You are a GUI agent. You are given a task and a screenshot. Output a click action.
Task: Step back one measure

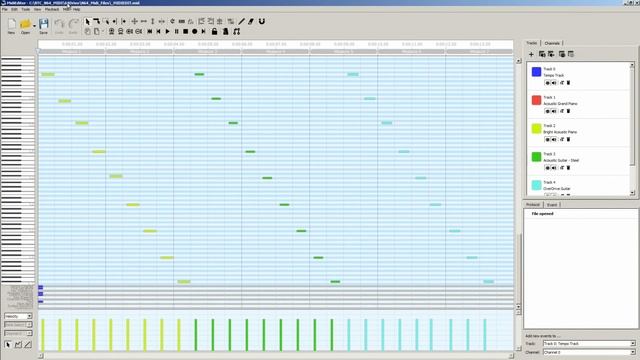[x=159, y=31]
